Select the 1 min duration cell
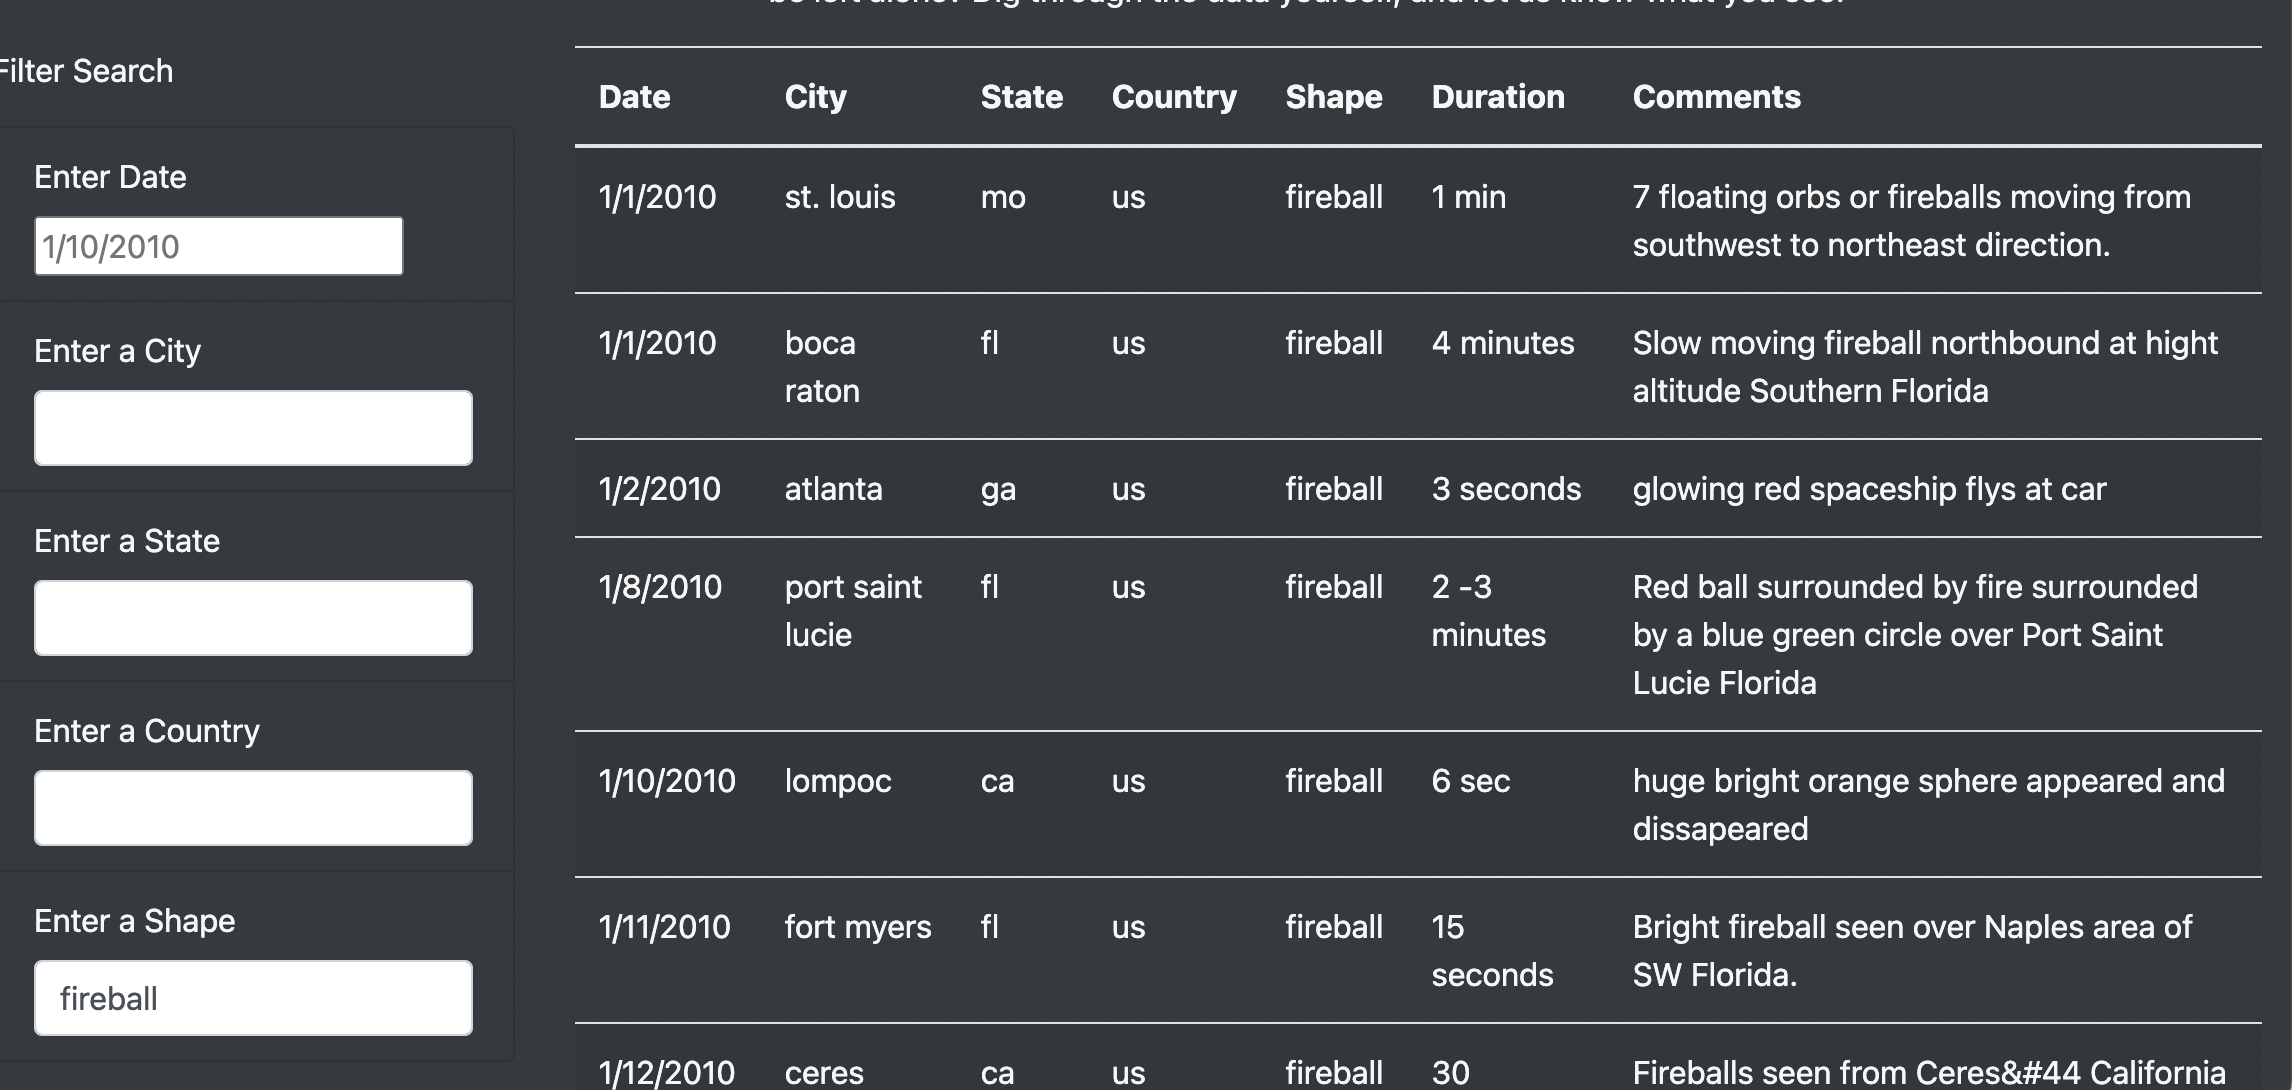The width and height of the screenshot is (2292, 1090). click(1468, 197)
